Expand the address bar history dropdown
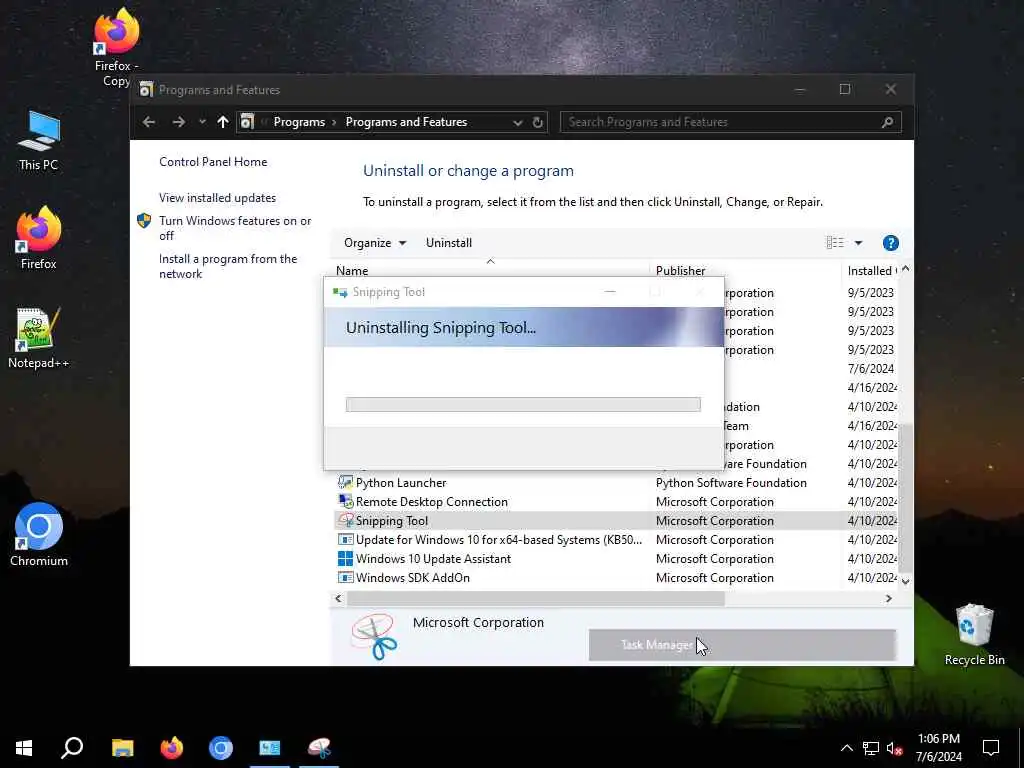Screen dimensions: 1024x768 [x=517, y=122]
